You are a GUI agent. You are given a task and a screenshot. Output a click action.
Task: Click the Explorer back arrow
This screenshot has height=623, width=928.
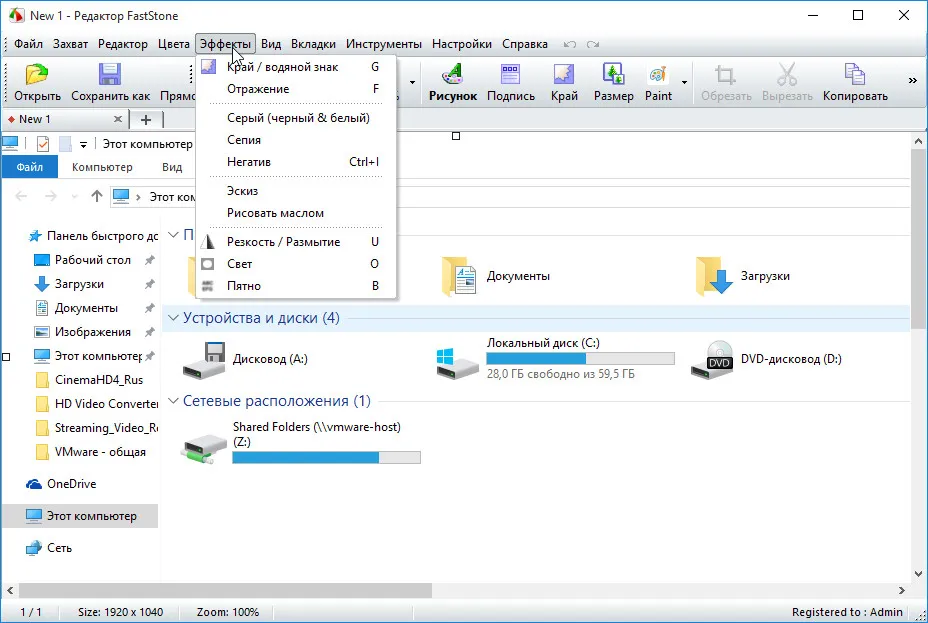click(21, 196)
